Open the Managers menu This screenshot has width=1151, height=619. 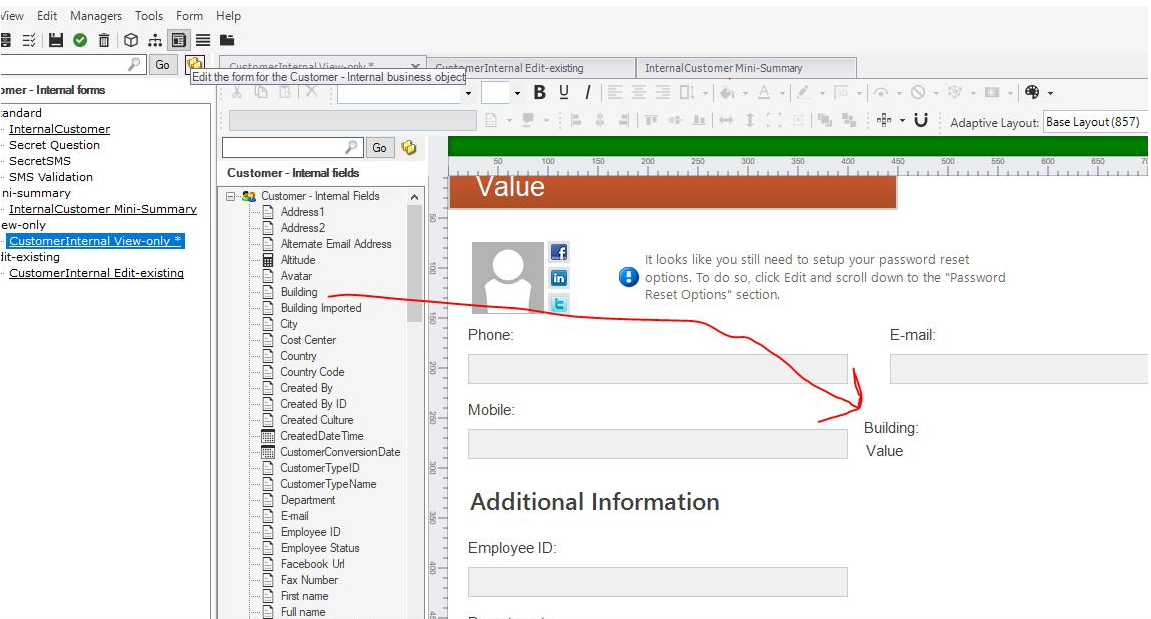click(95, 16)
